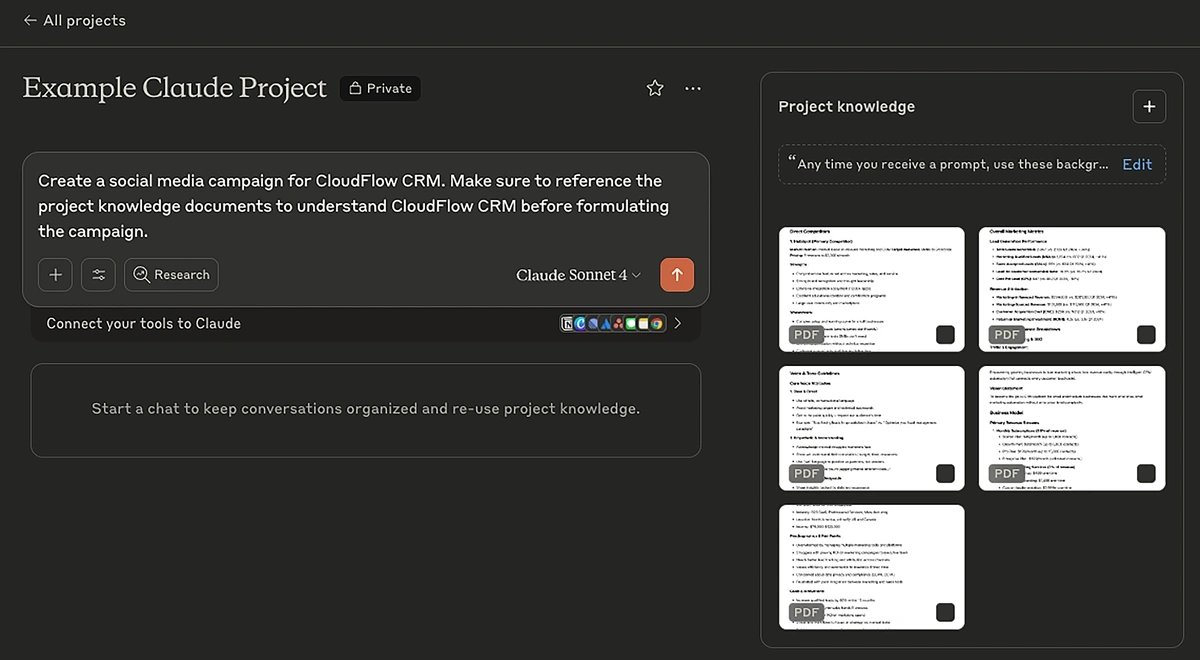The image size is (1200, 660).
Task: Star the Example Claude Project
Action: pyautogui.click(x=655, y=88)
